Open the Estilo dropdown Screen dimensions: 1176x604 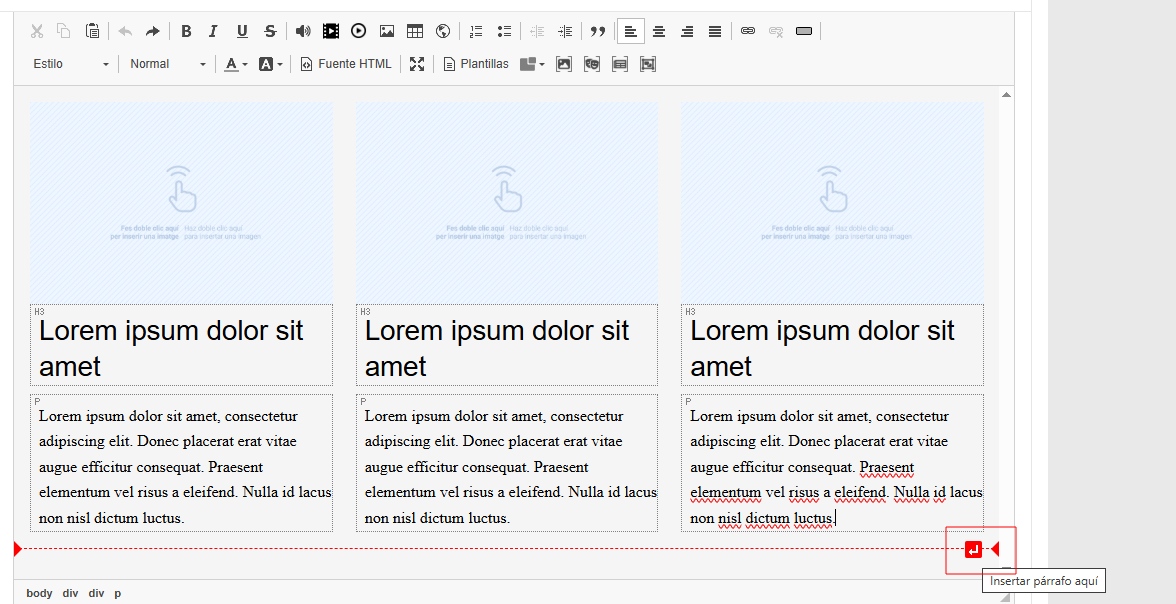tap(70, 65)
